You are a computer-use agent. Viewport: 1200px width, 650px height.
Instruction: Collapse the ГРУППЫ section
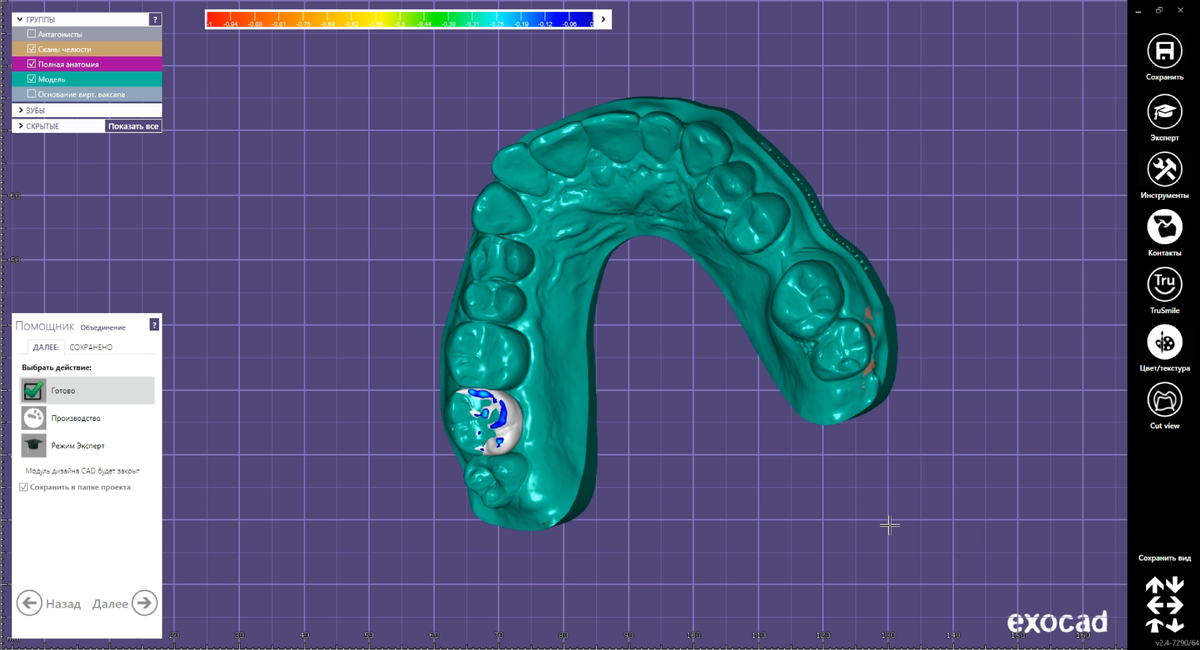20,19
